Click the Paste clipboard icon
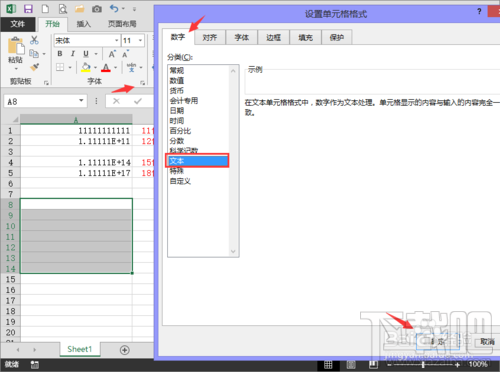Screen dimensions: 500x372 click(16, 46)
